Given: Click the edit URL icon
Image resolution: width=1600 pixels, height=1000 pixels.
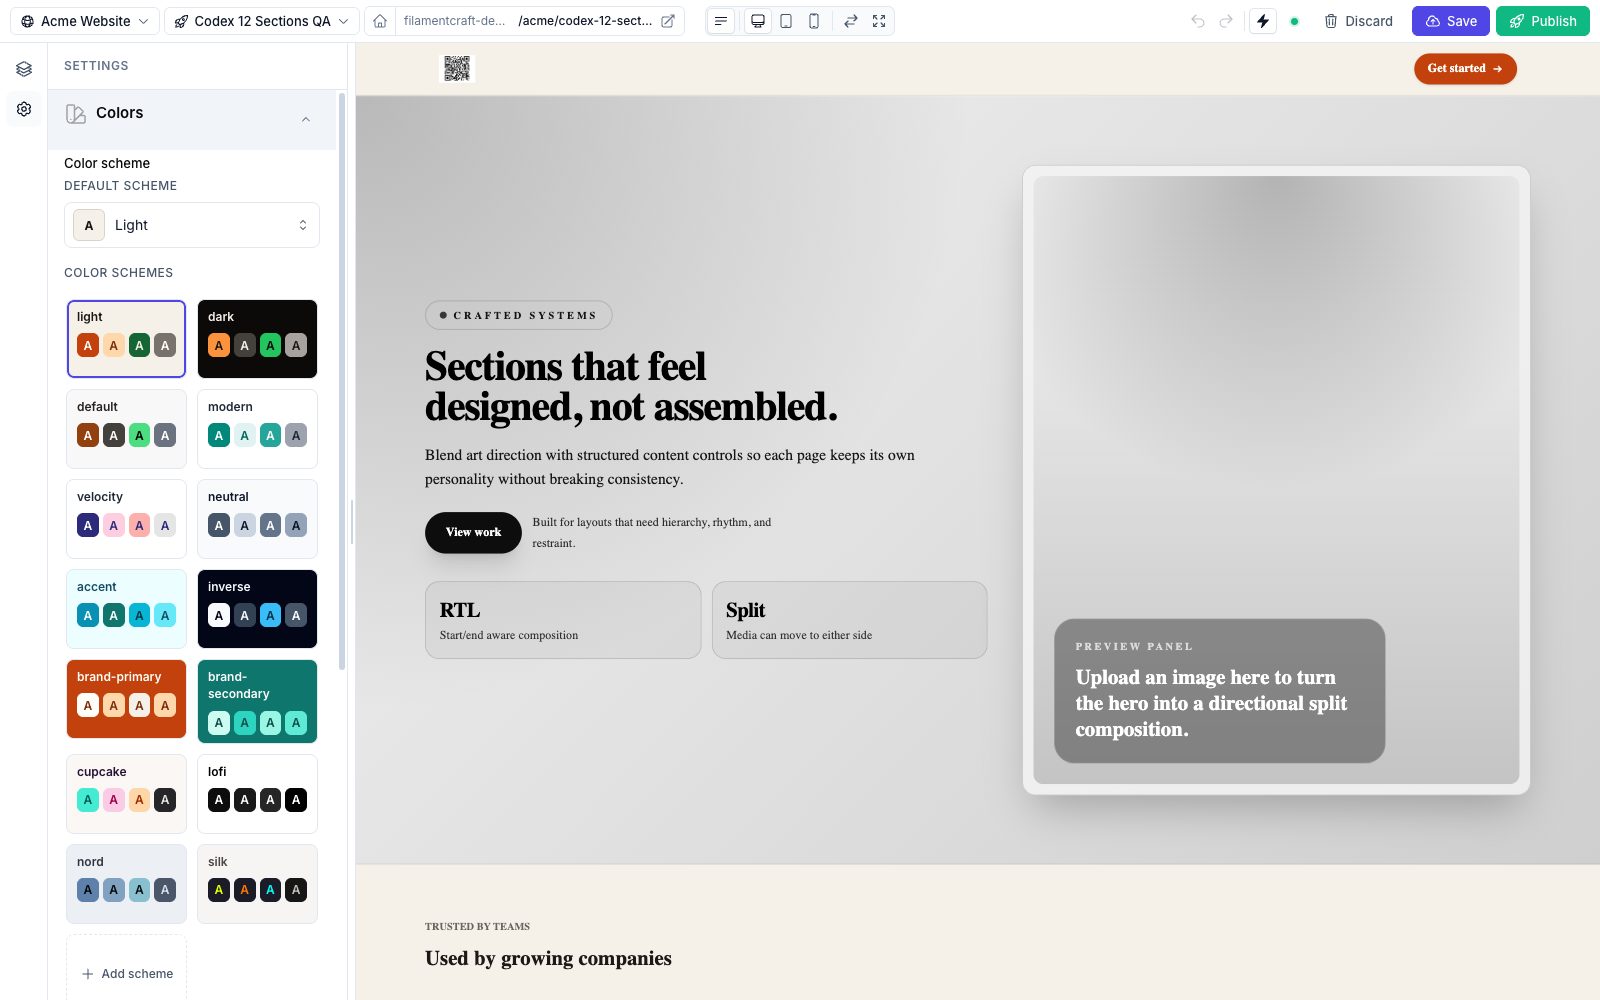Looking at the screenshot, I should click(x=668, y=21).
